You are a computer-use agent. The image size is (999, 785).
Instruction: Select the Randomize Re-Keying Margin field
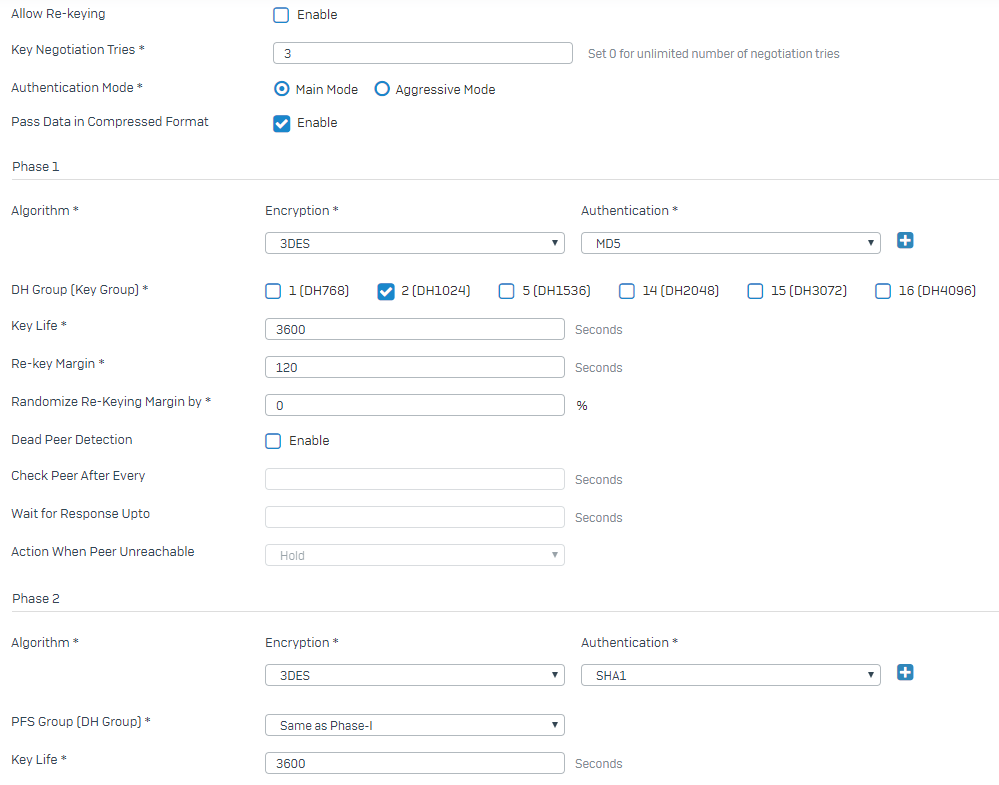click(414, 405)
